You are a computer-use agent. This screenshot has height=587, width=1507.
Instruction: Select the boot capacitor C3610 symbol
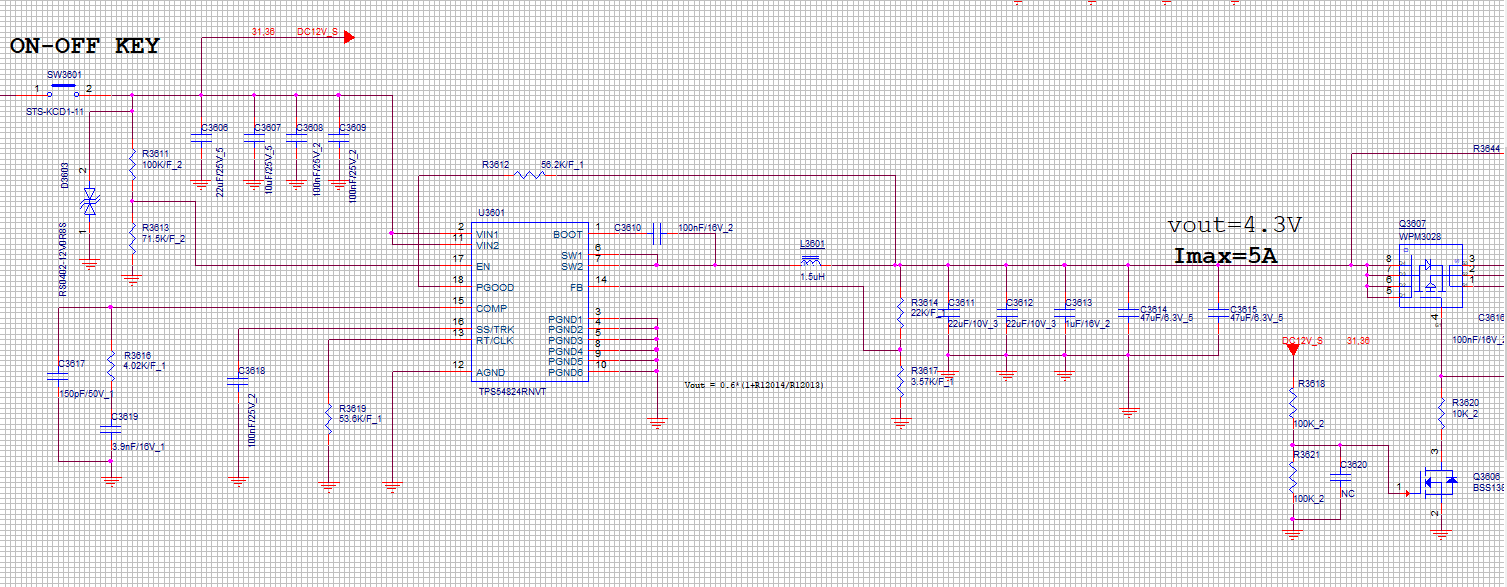(x=656, y=234)
